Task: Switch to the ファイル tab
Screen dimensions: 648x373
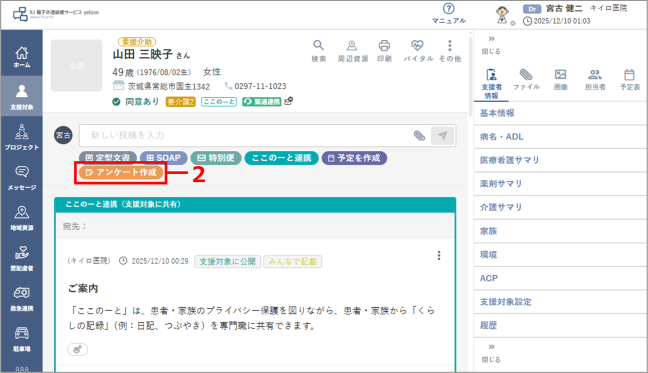Action: (x=526, y=80)
